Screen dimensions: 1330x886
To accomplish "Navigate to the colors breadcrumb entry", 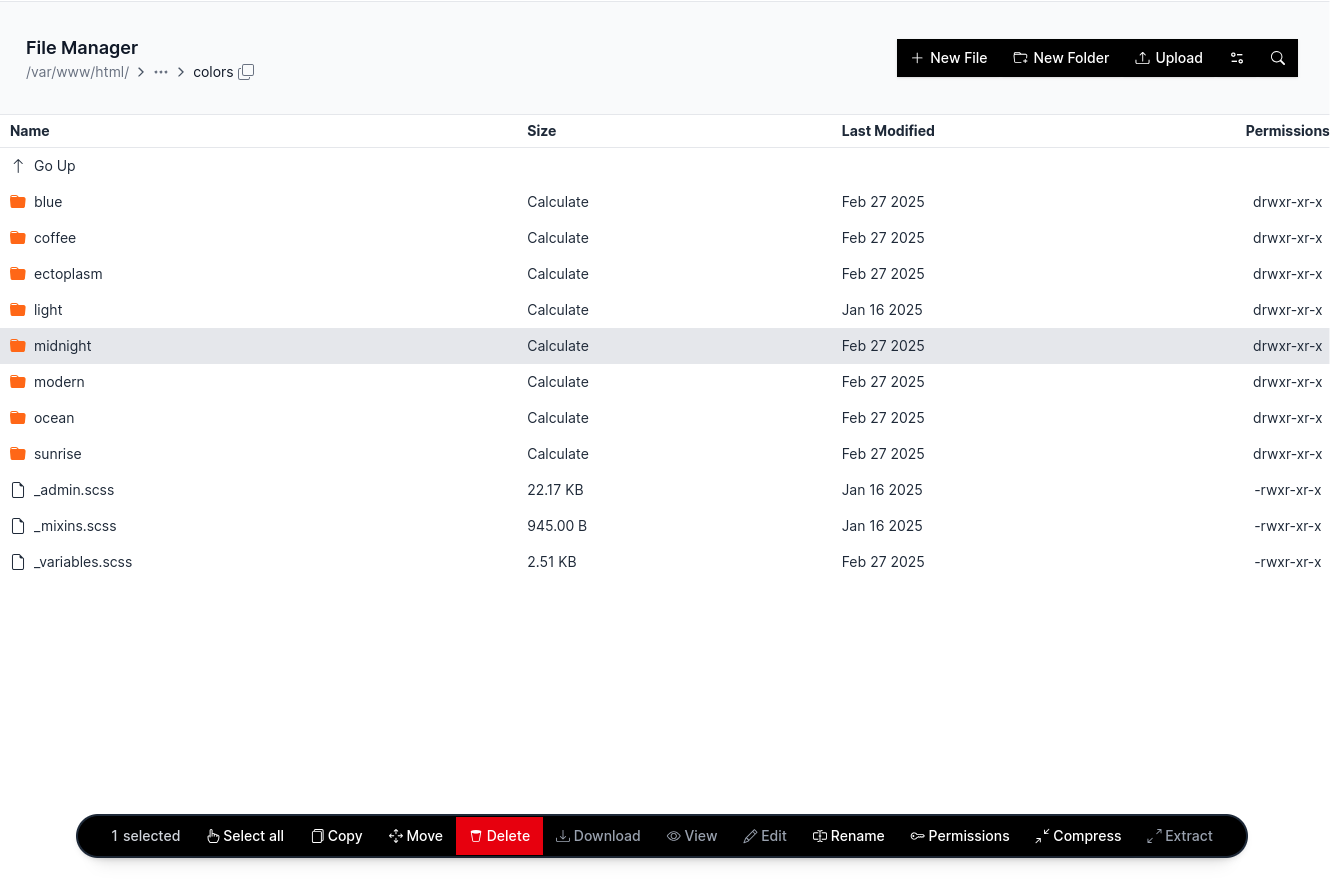I will pos(213,72).
